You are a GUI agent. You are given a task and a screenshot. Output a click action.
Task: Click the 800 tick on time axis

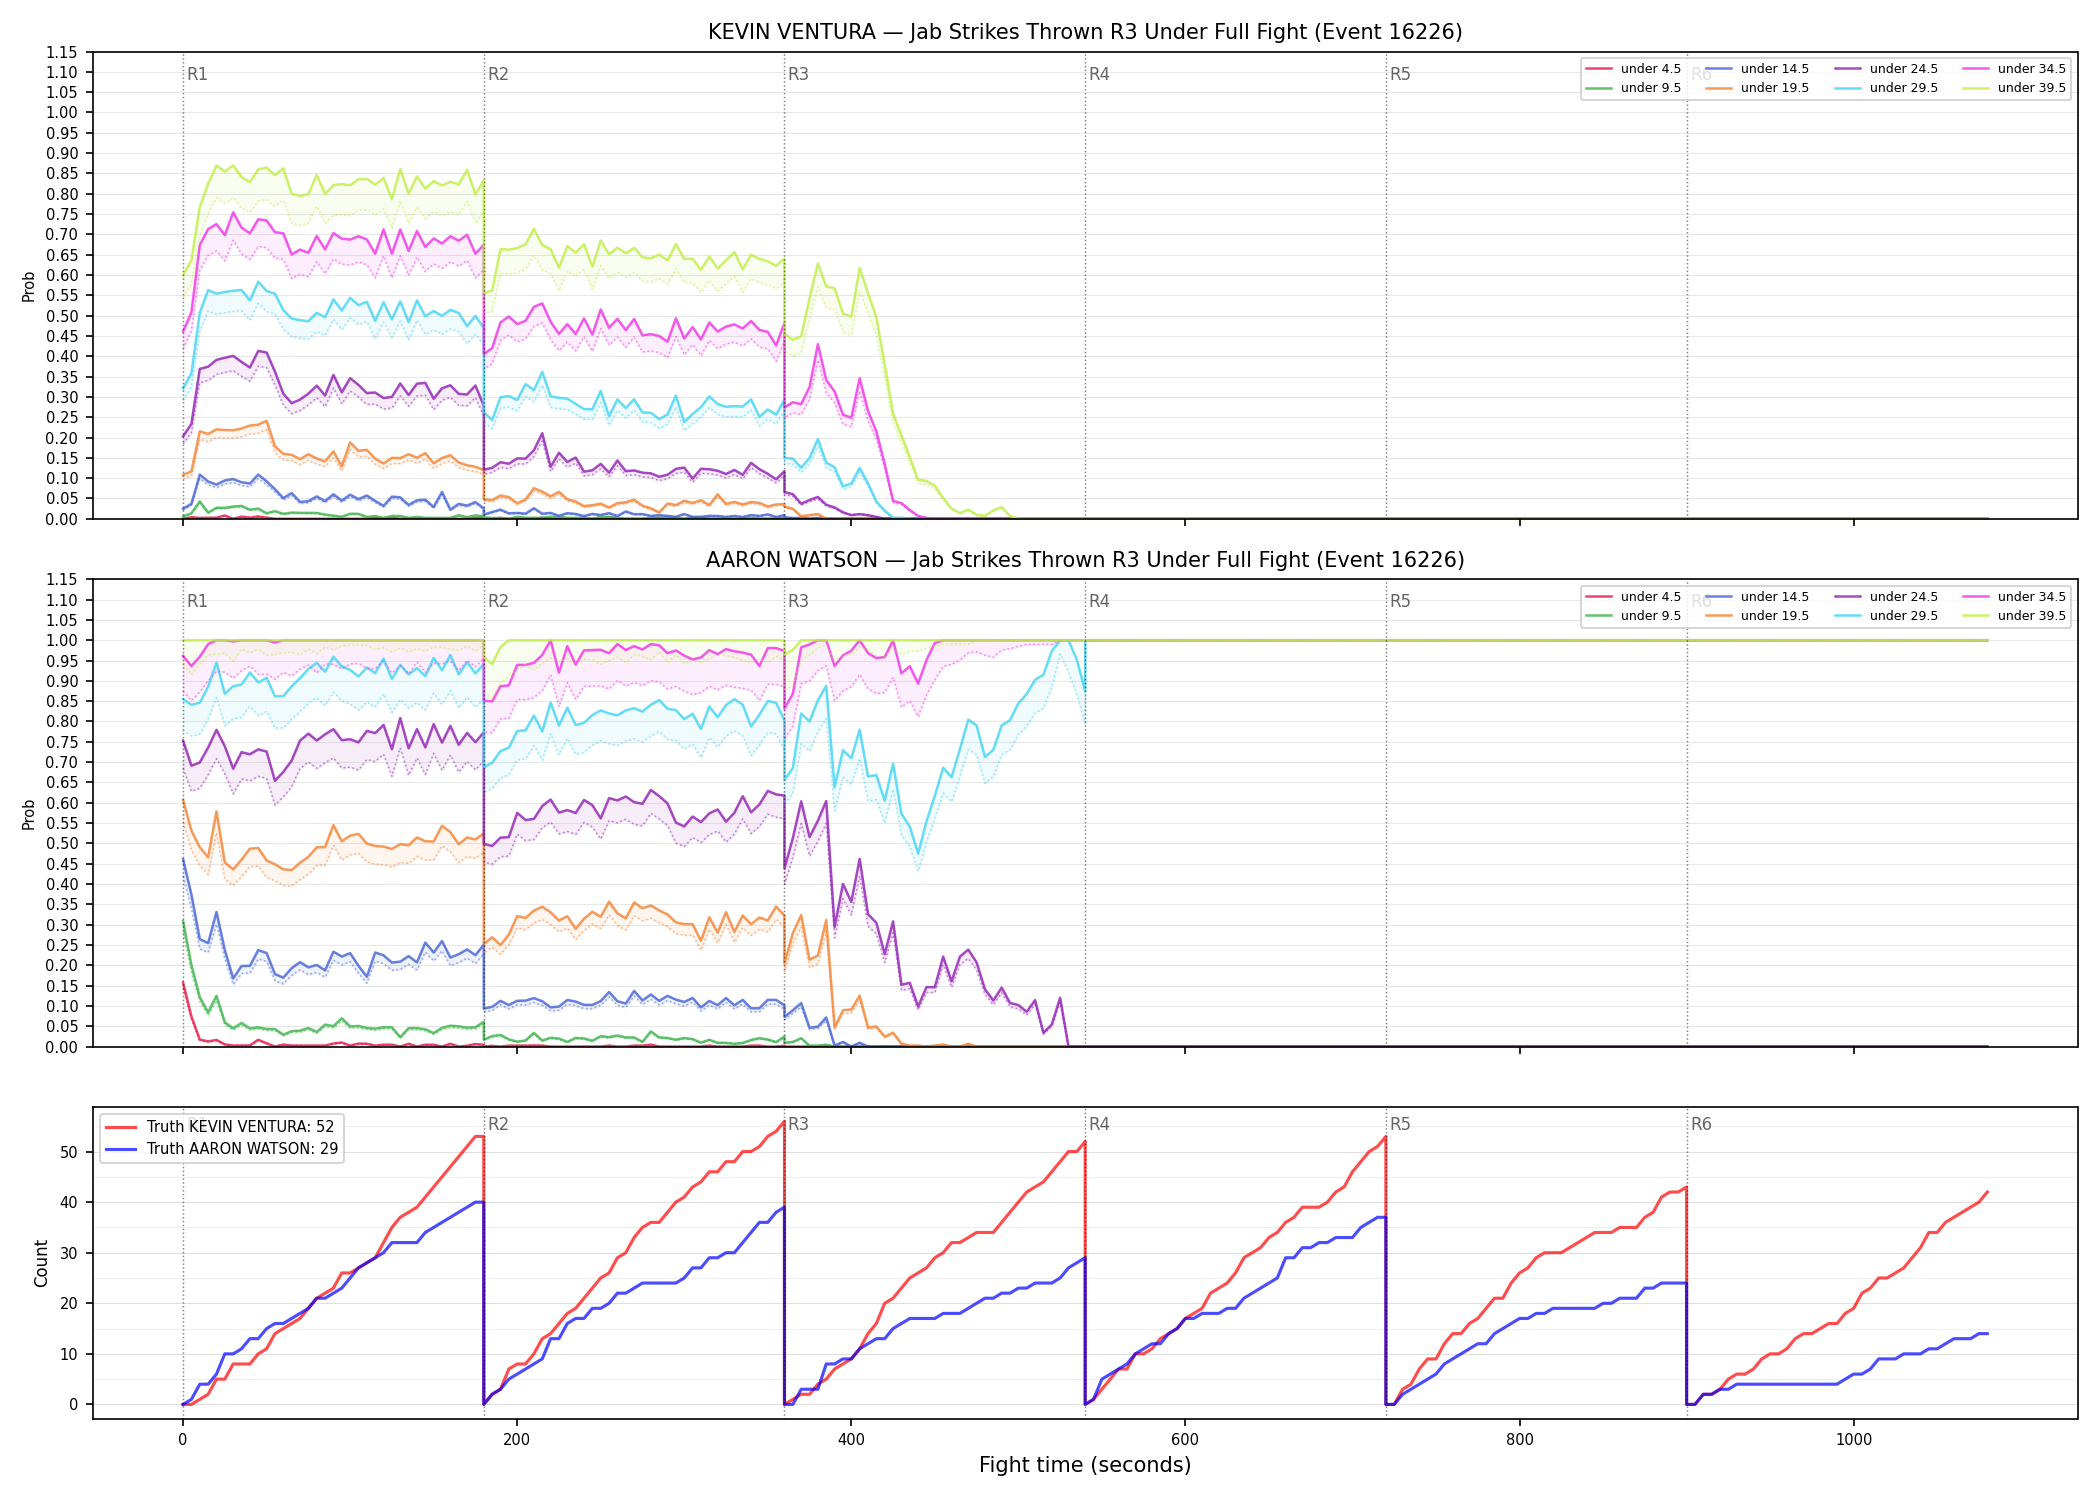pos(1519,1440)
